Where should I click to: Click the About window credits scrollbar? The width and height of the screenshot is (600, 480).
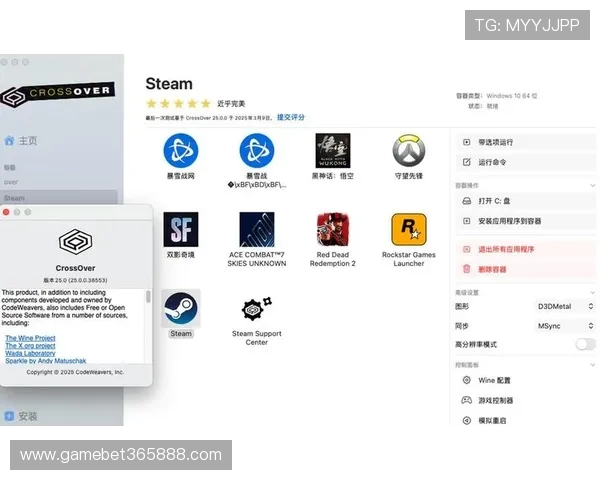(x=148, y=297)
